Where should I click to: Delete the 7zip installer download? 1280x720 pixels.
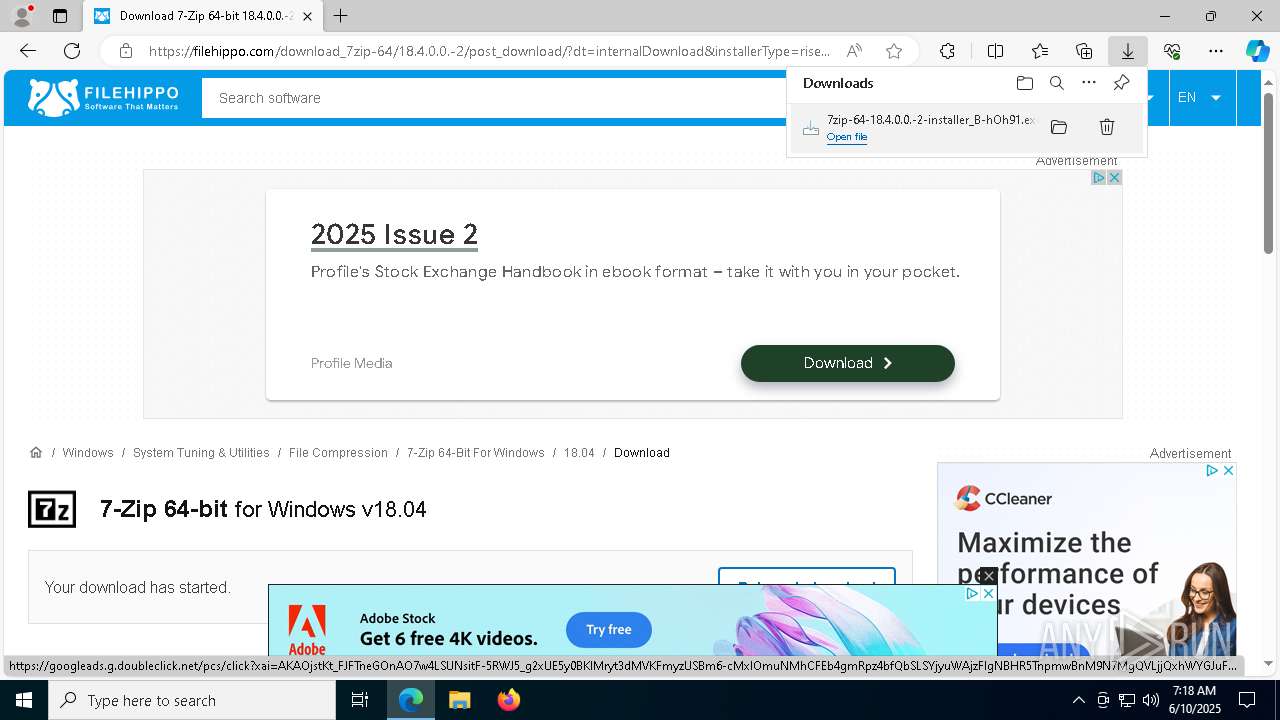(1107, 127)
